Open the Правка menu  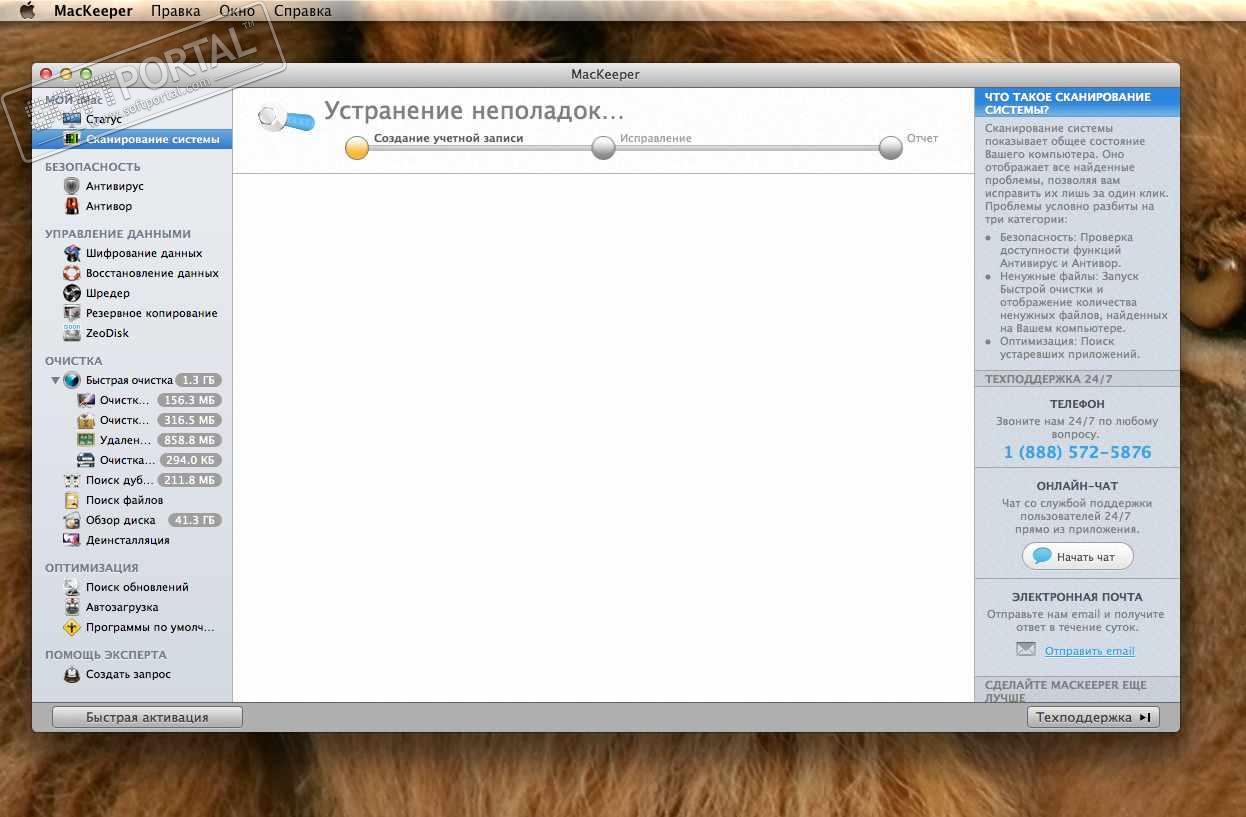click(x=176, y=11)
